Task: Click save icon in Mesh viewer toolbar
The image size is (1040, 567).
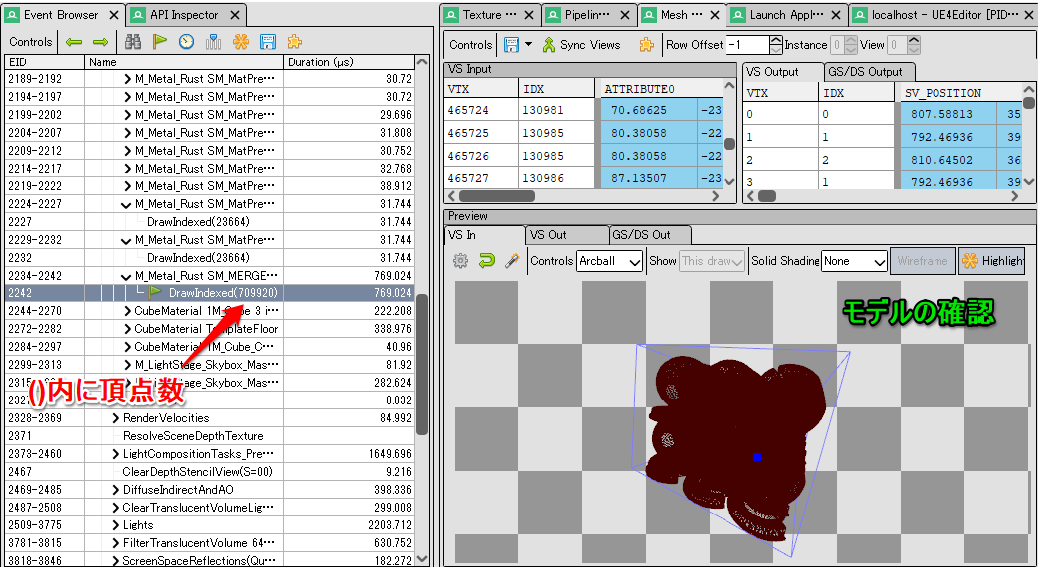Action: (x=511, y=44)
